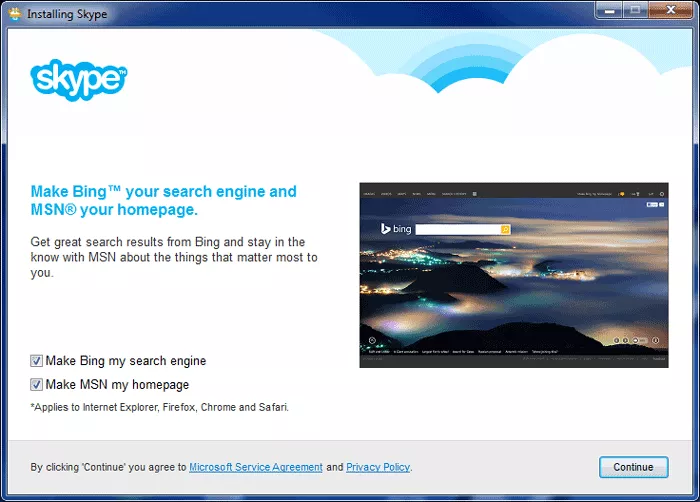The height and width of the screenshot is (502, 700).
Task: Uncheck Make MSN my homepage checkbox
Action: (36, 385)
